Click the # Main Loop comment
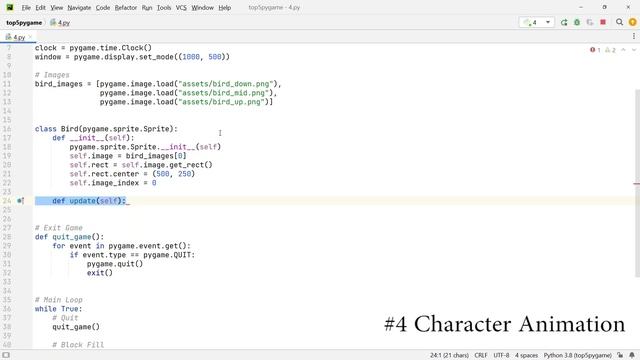The height and width of the screenshot is (360, 640). [x=59, y=300]
